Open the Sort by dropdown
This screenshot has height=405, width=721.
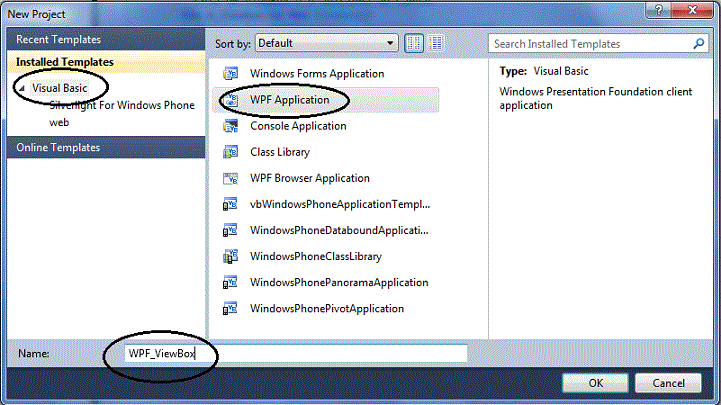[326, 43]
